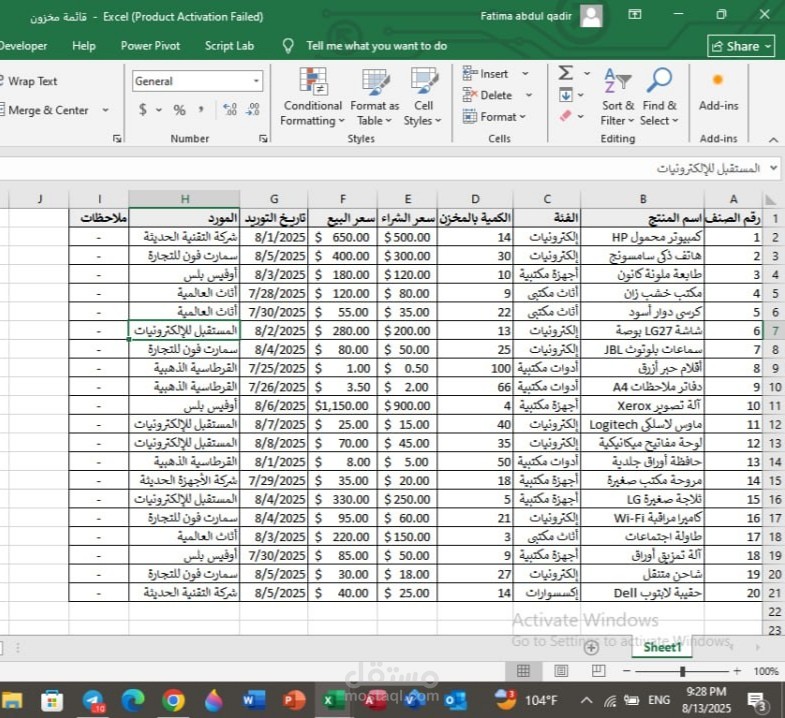Click Decrease Decimal icon
Screen dimensions: 785x718
point(253,109)
